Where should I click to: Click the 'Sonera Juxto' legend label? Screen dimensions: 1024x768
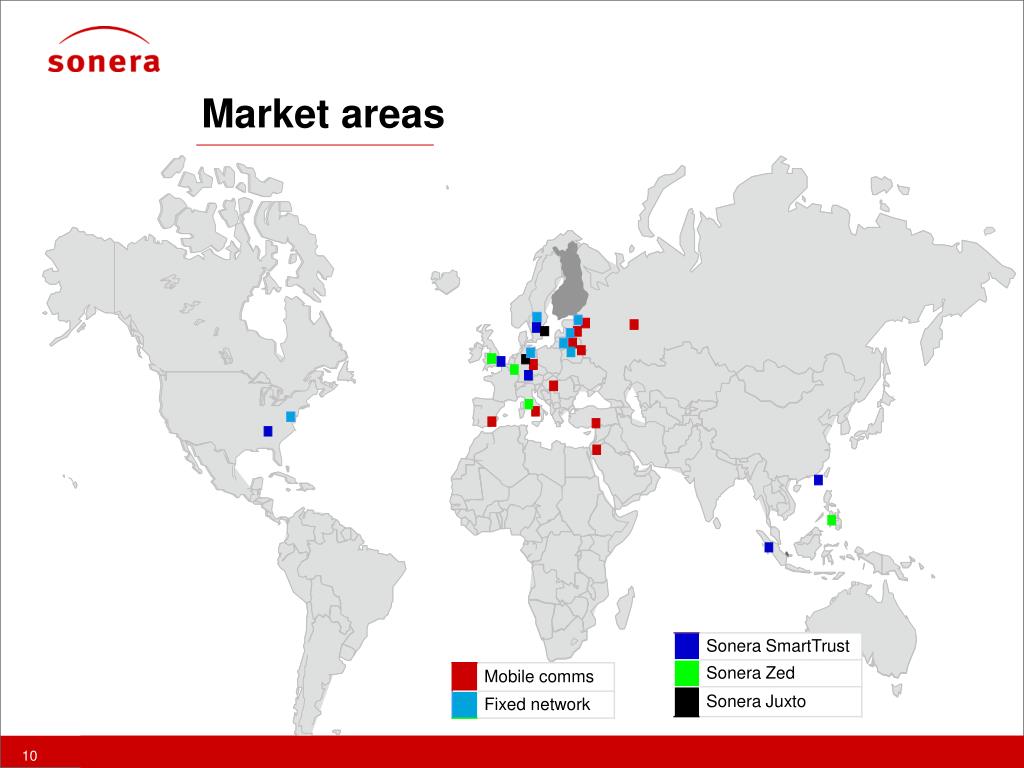pyautogui.click(x=756, y=701)
